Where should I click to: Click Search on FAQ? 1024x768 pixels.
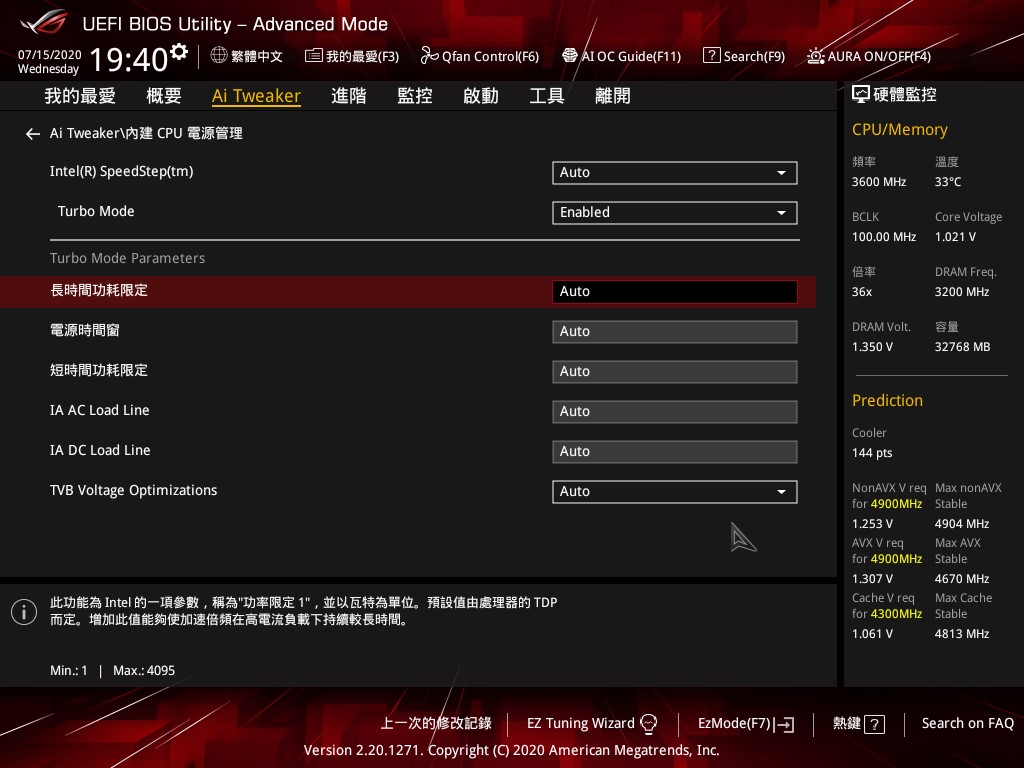coord(967,724)
